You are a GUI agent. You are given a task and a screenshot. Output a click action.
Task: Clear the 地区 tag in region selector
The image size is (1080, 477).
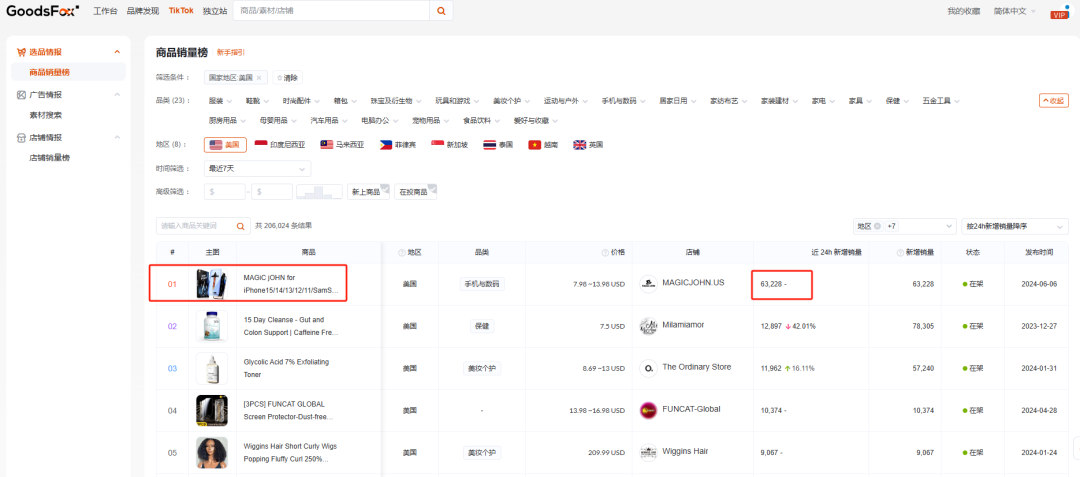[x=878, y=226]
